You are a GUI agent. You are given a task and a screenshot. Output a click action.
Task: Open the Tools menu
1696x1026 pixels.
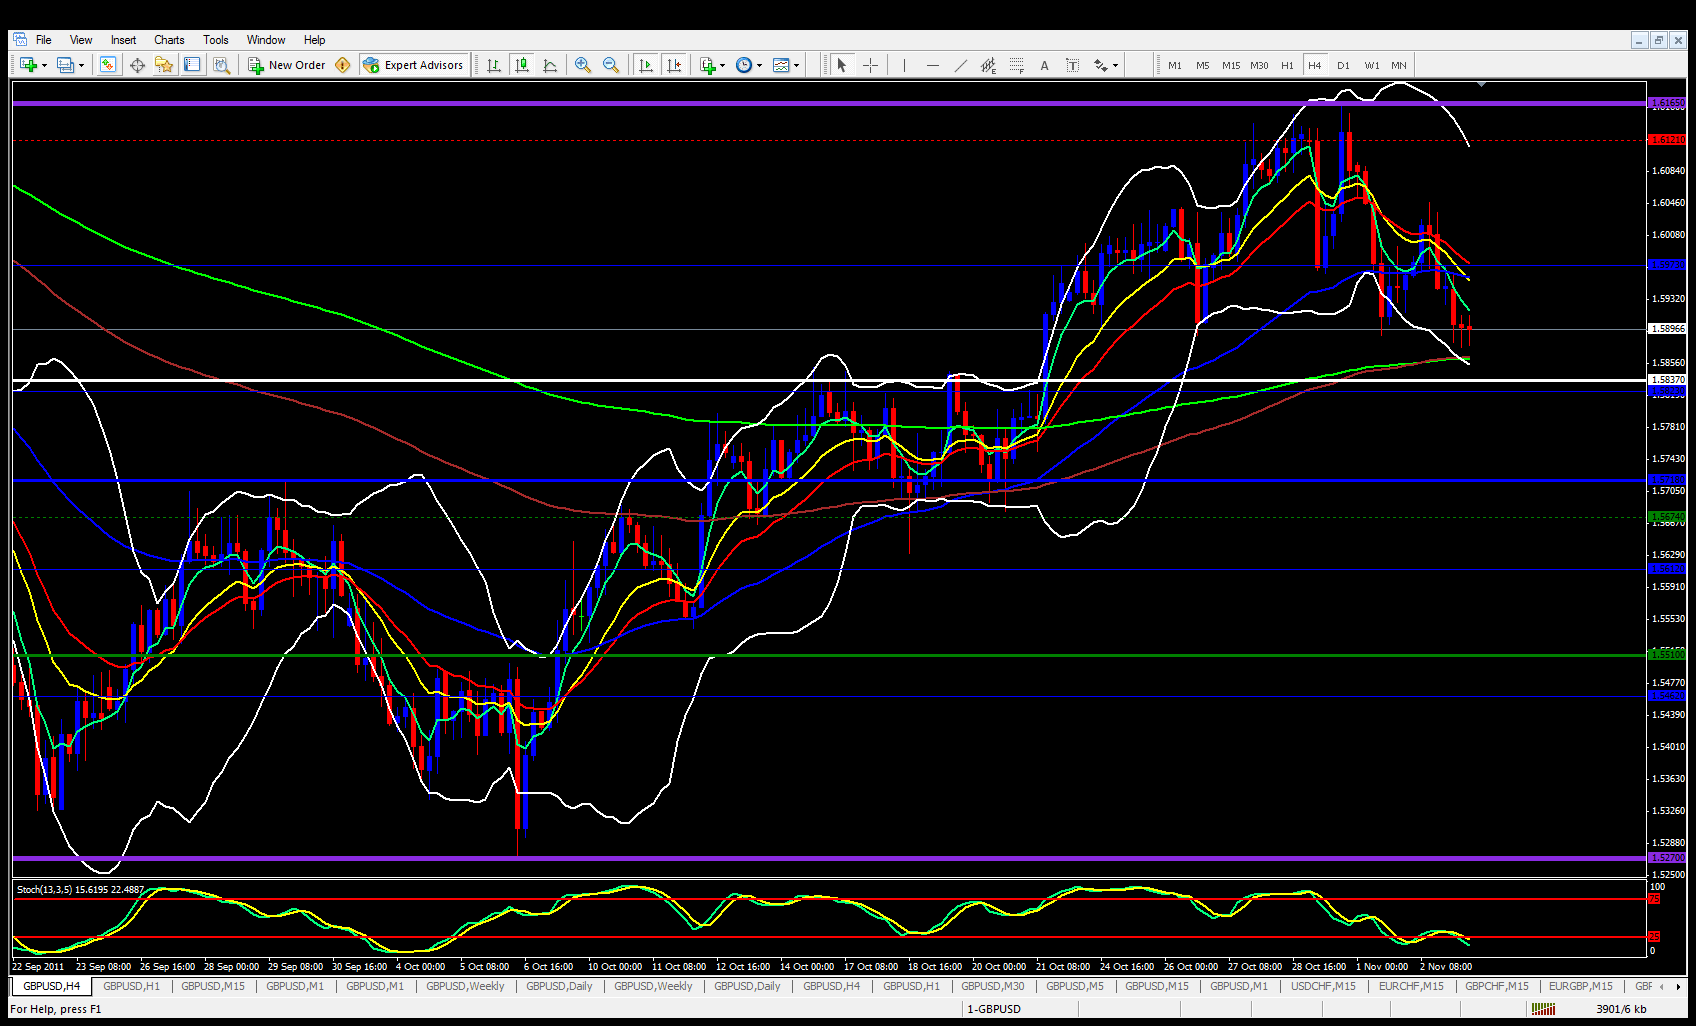pos(216,40)
